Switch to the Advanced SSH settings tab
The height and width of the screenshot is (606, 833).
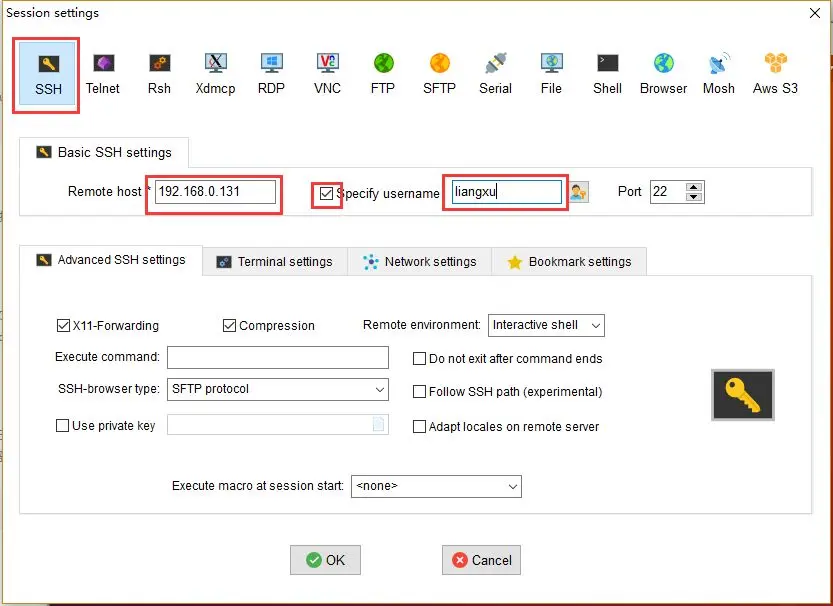pos(111,260)
